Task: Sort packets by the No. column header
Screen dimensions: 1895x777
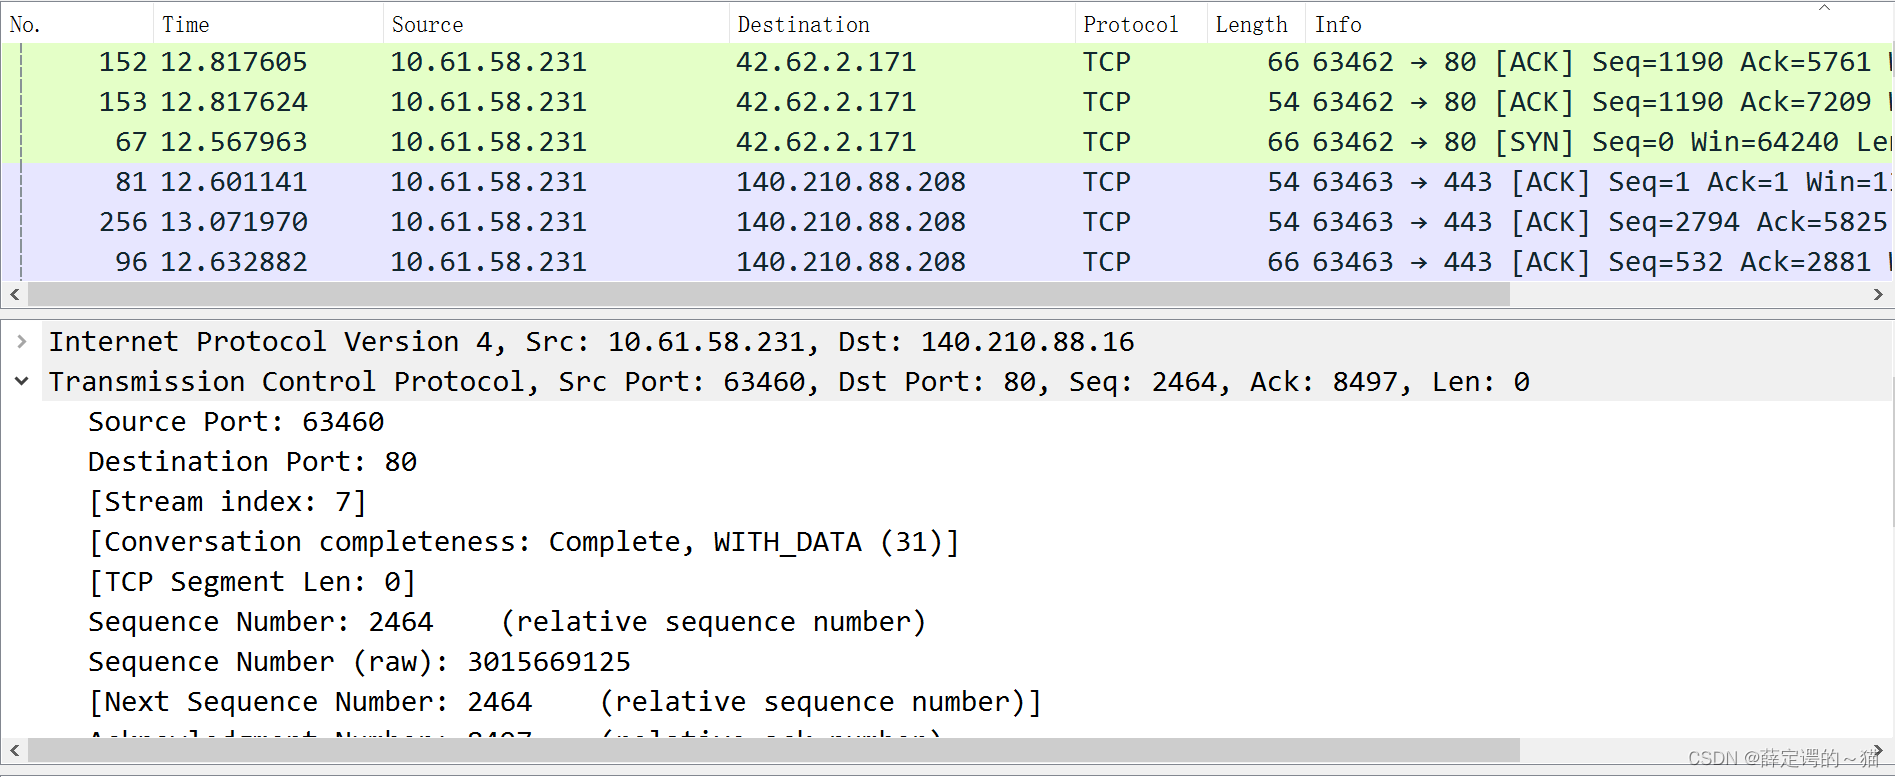Action: click(78, 24)
